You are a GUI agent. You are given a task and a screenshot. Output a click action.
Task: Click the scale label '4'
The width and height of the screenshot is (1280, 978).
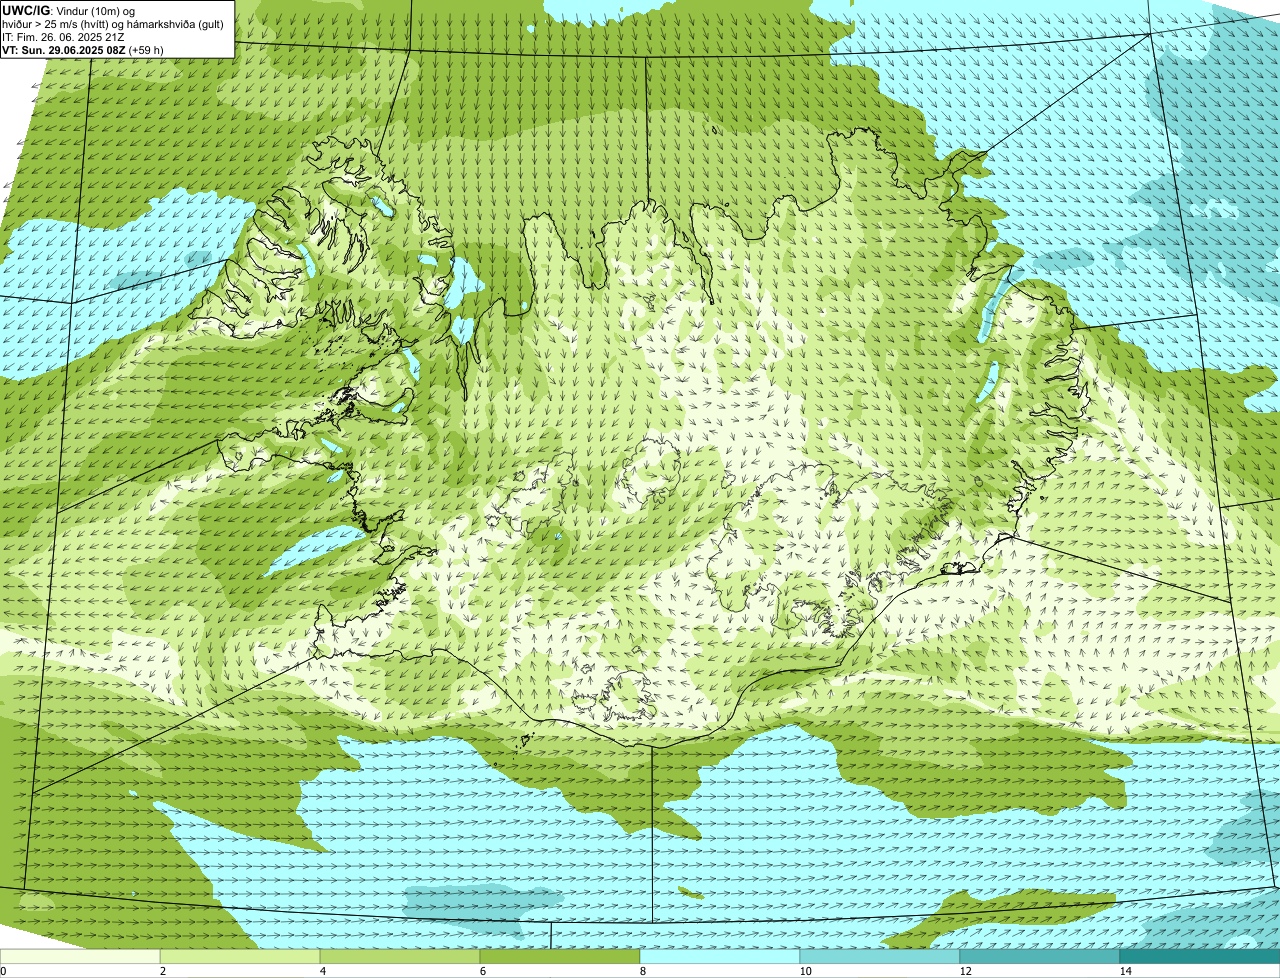pos(322,971)
